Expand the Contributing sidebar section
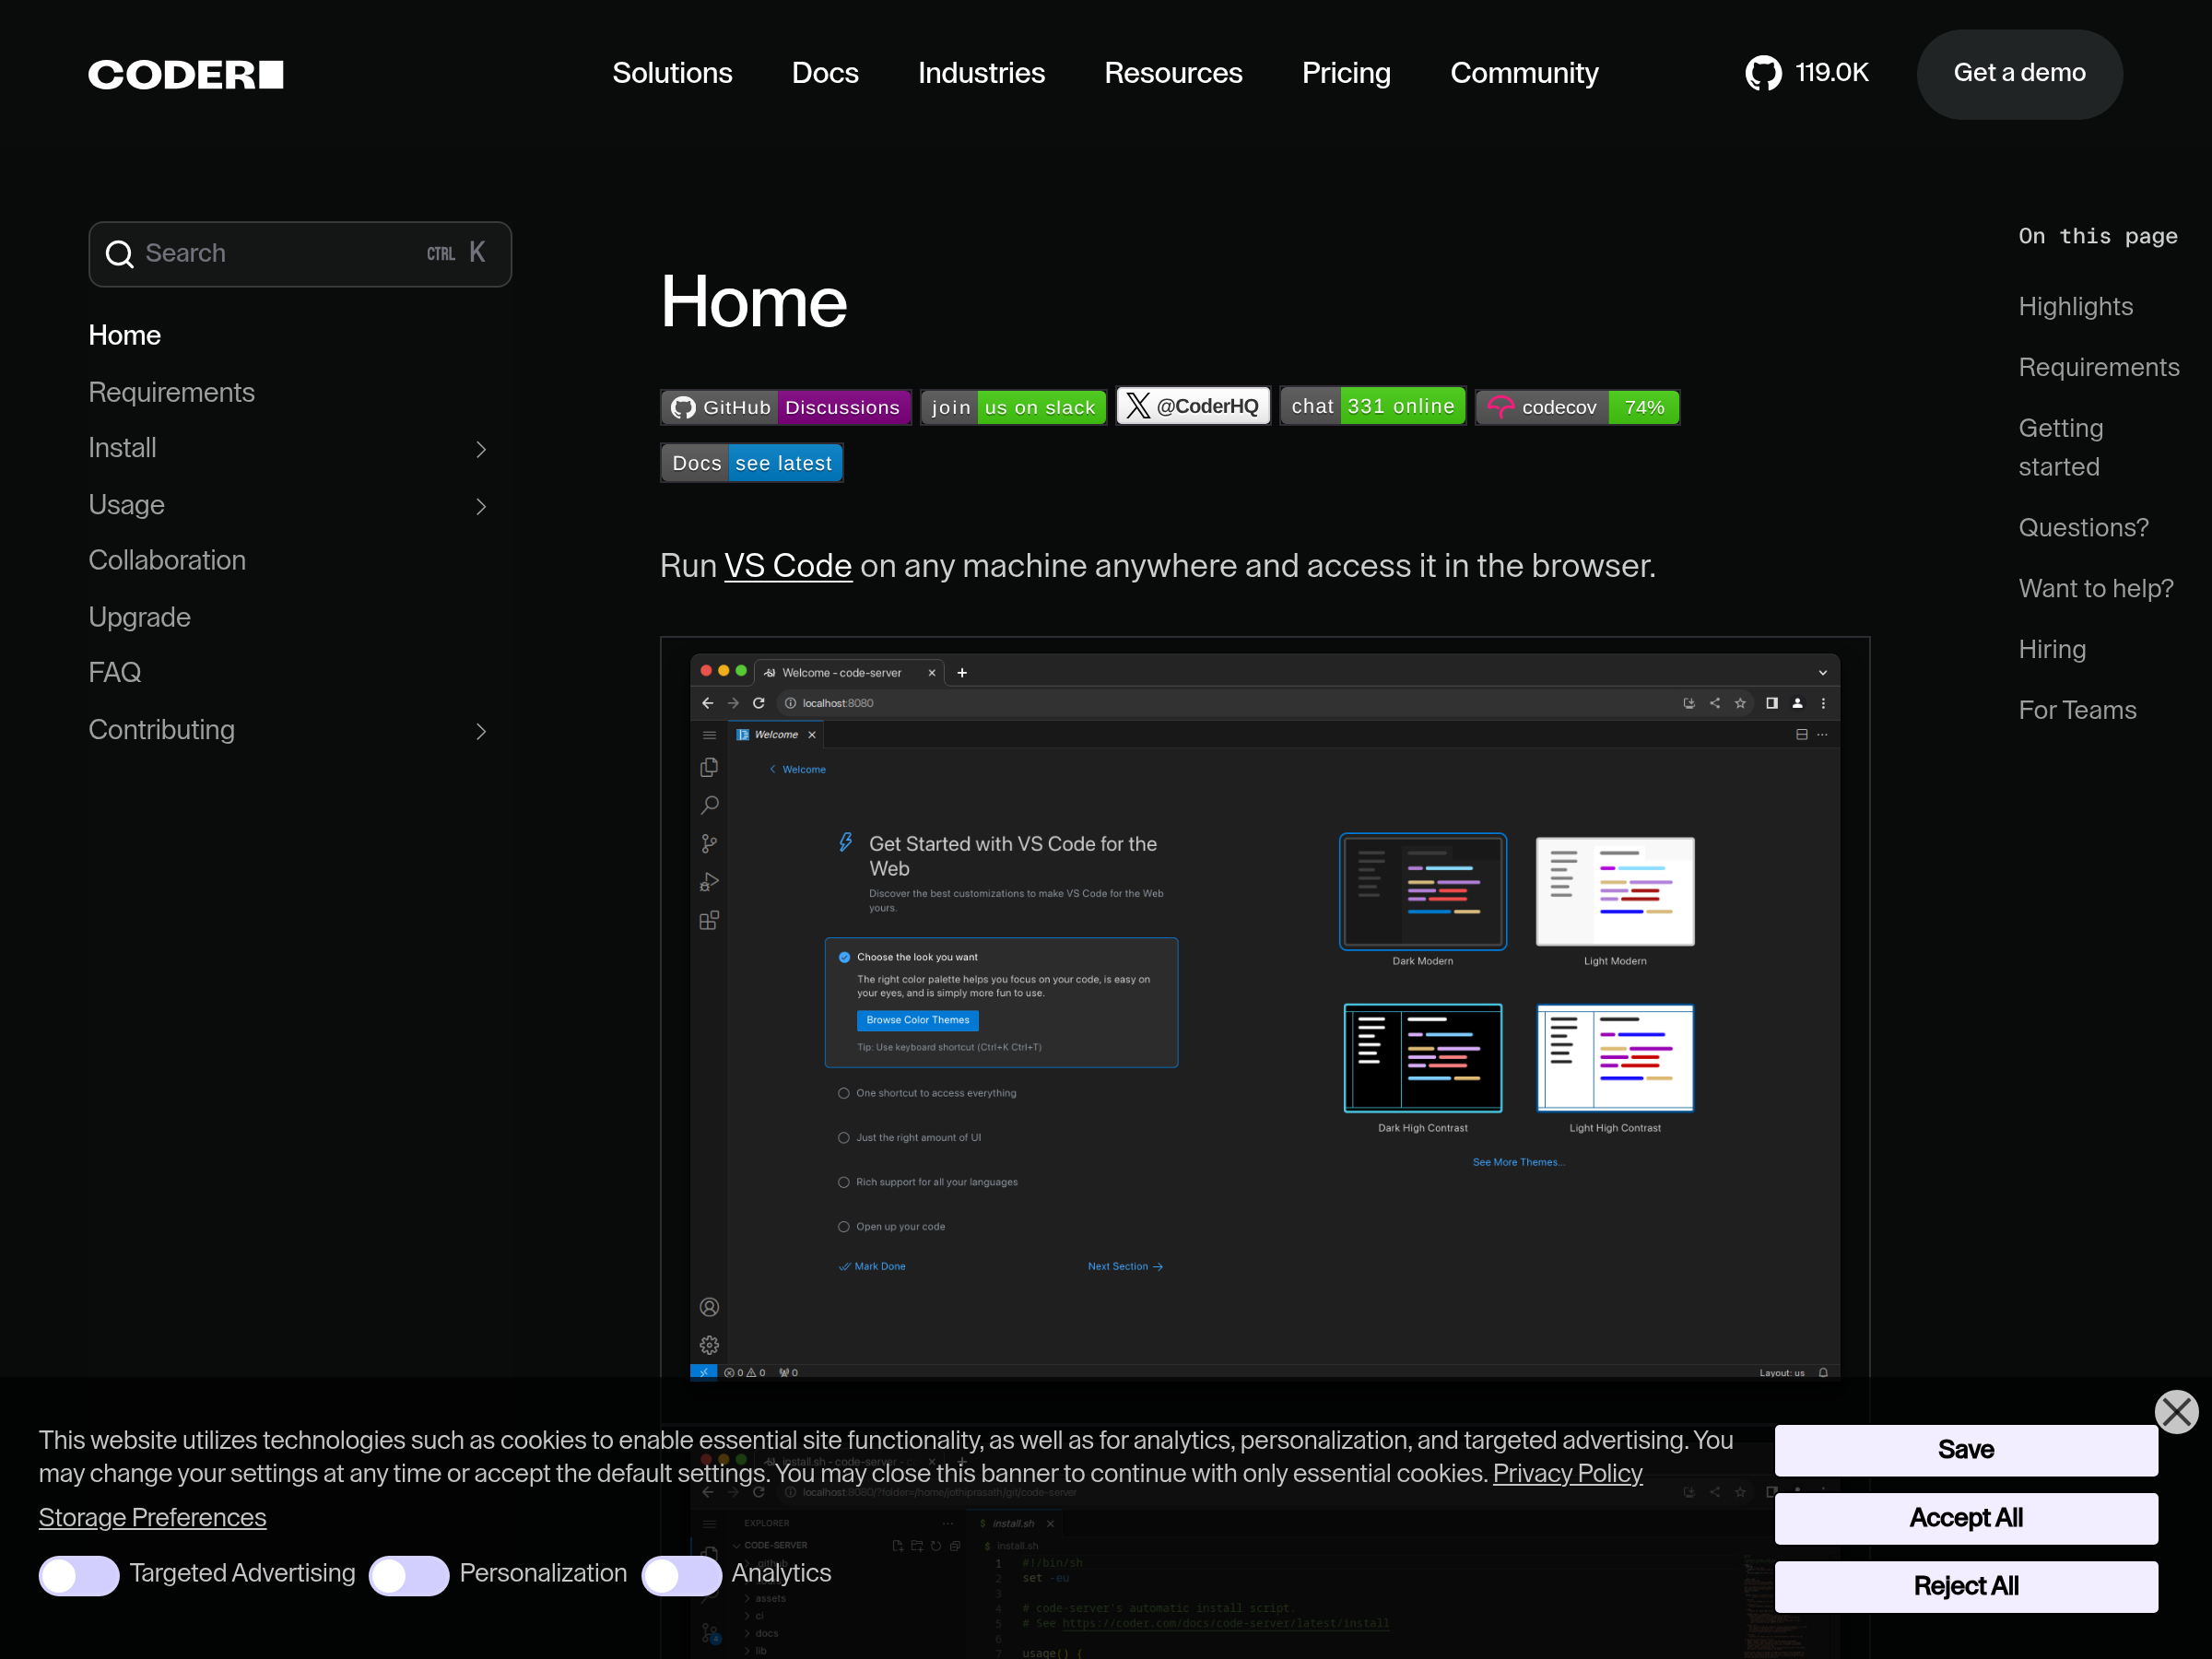 coord(481,731)
